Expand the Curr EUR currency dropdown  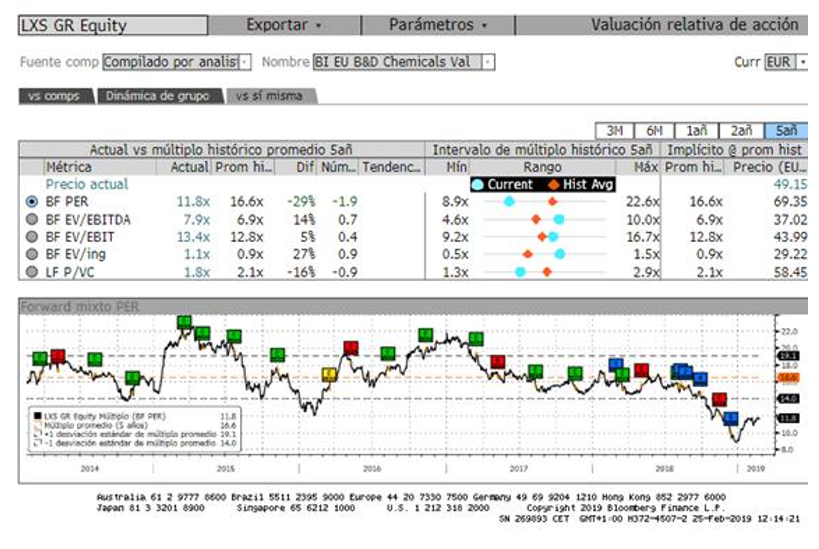pos(802,62)
